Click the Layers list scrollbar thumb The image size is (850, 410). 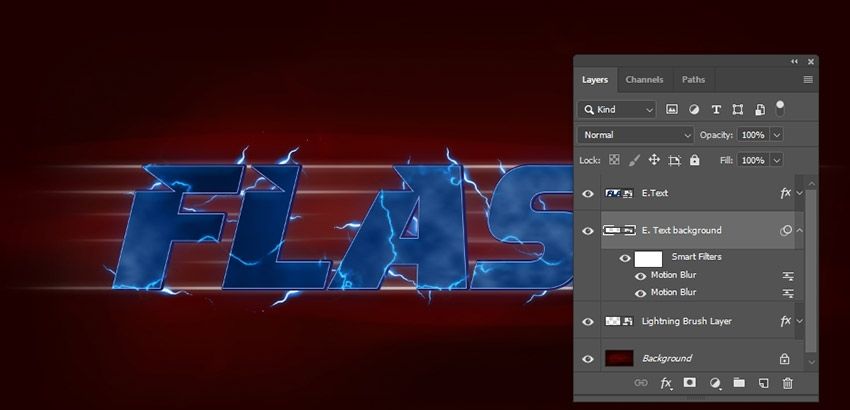click(x=811, y=270)
